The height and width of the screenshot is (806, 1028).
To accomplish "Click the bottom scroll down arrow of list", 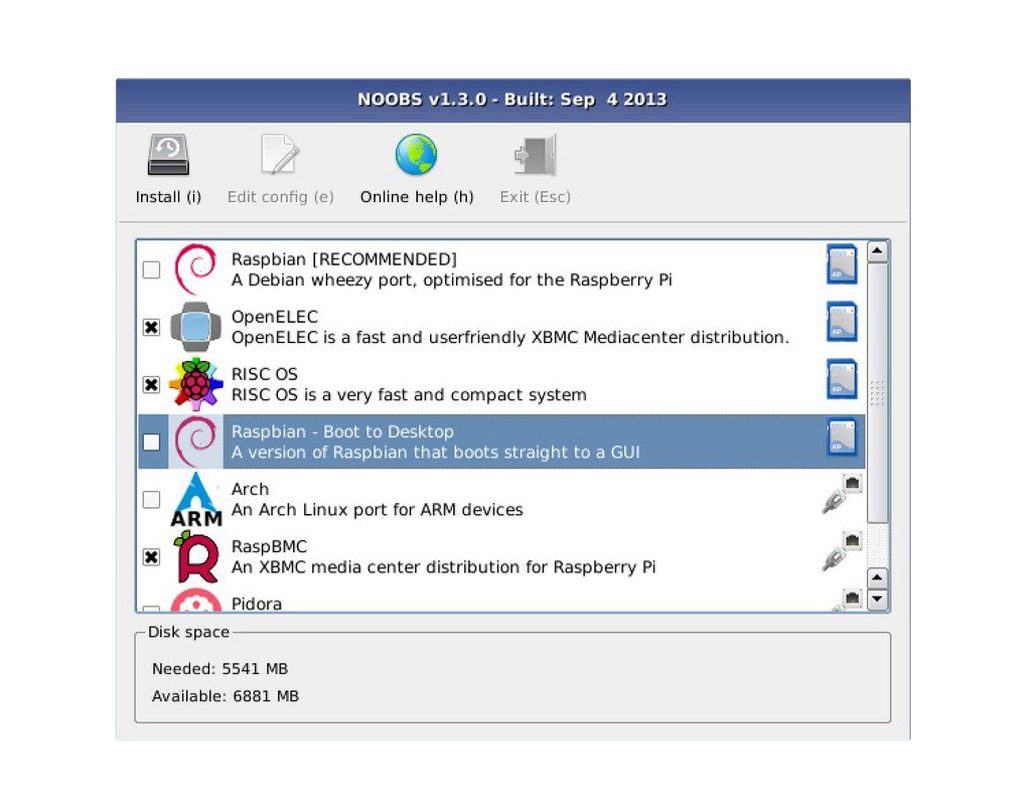I will tap(877, 599).
